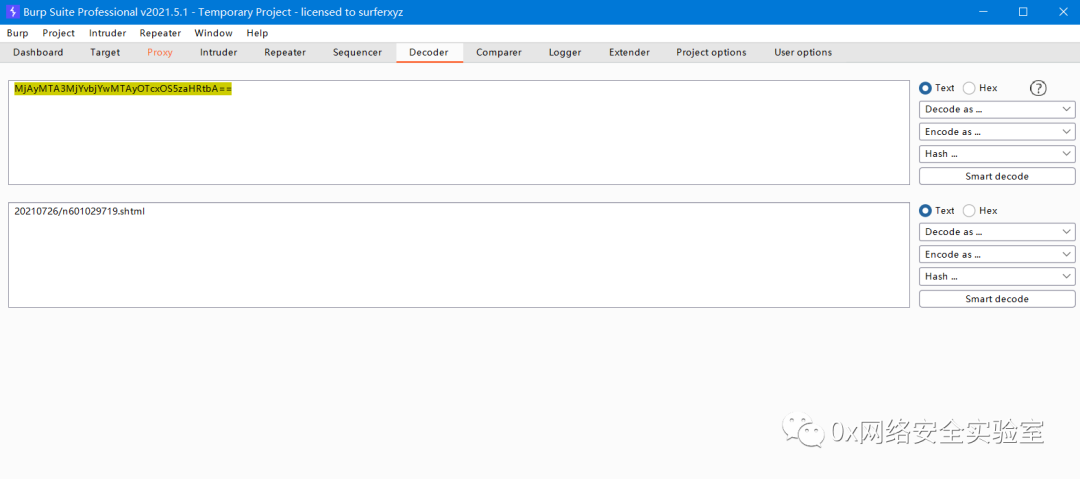Switch to the Project options tab
The image size is (1080, 479).
(711, 52)
